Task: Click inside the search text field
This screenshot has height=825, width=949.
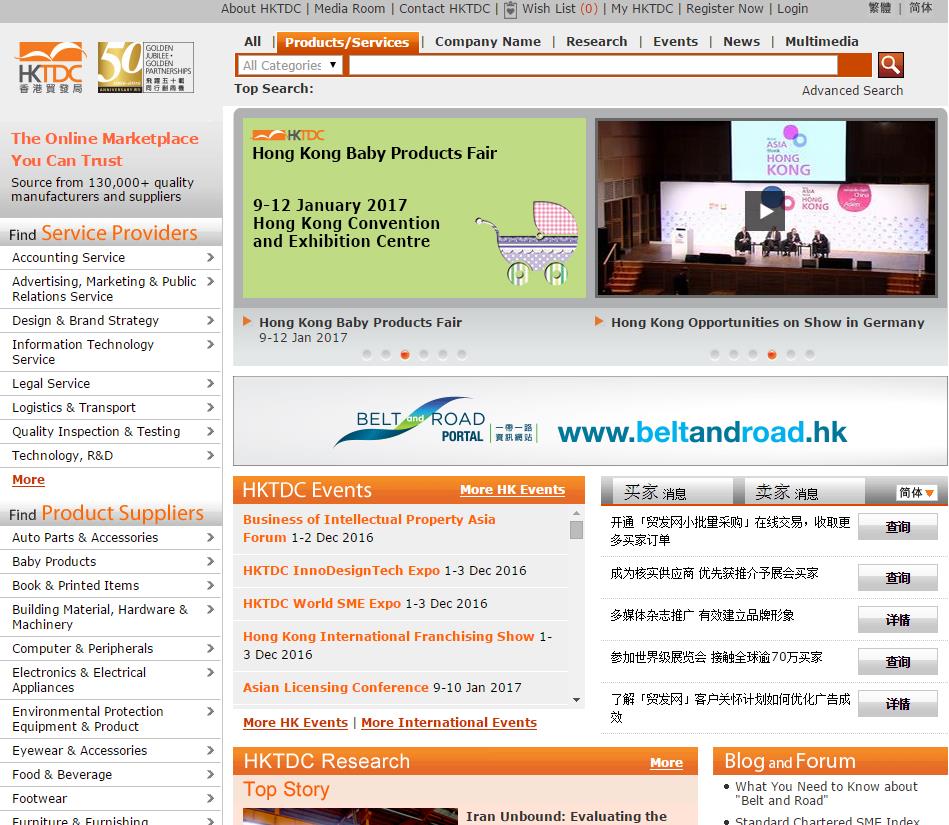Action: coord(593,65)
